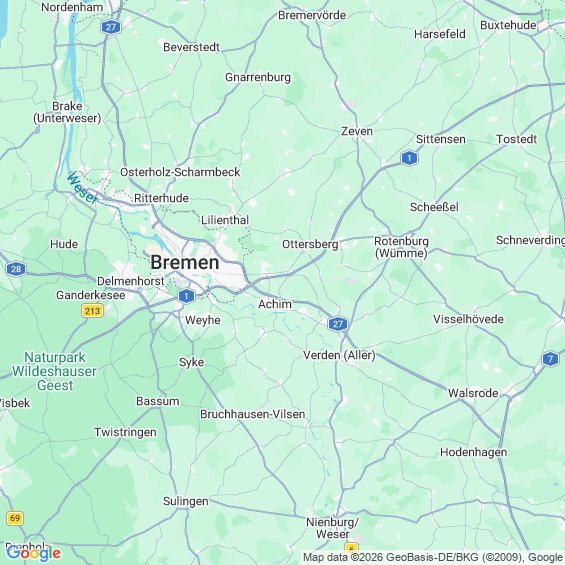565x565 pixels.
Task: Click the Nienburg/Weser town label
Action: (x=332, y=528)
